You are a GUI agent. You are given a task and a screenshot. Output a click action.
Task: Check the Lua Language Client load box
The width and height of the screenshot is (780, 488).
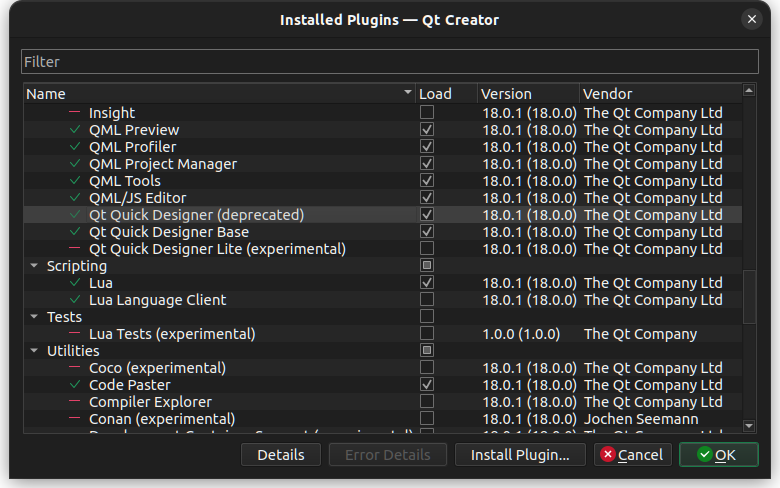click(x=427, y=299)
